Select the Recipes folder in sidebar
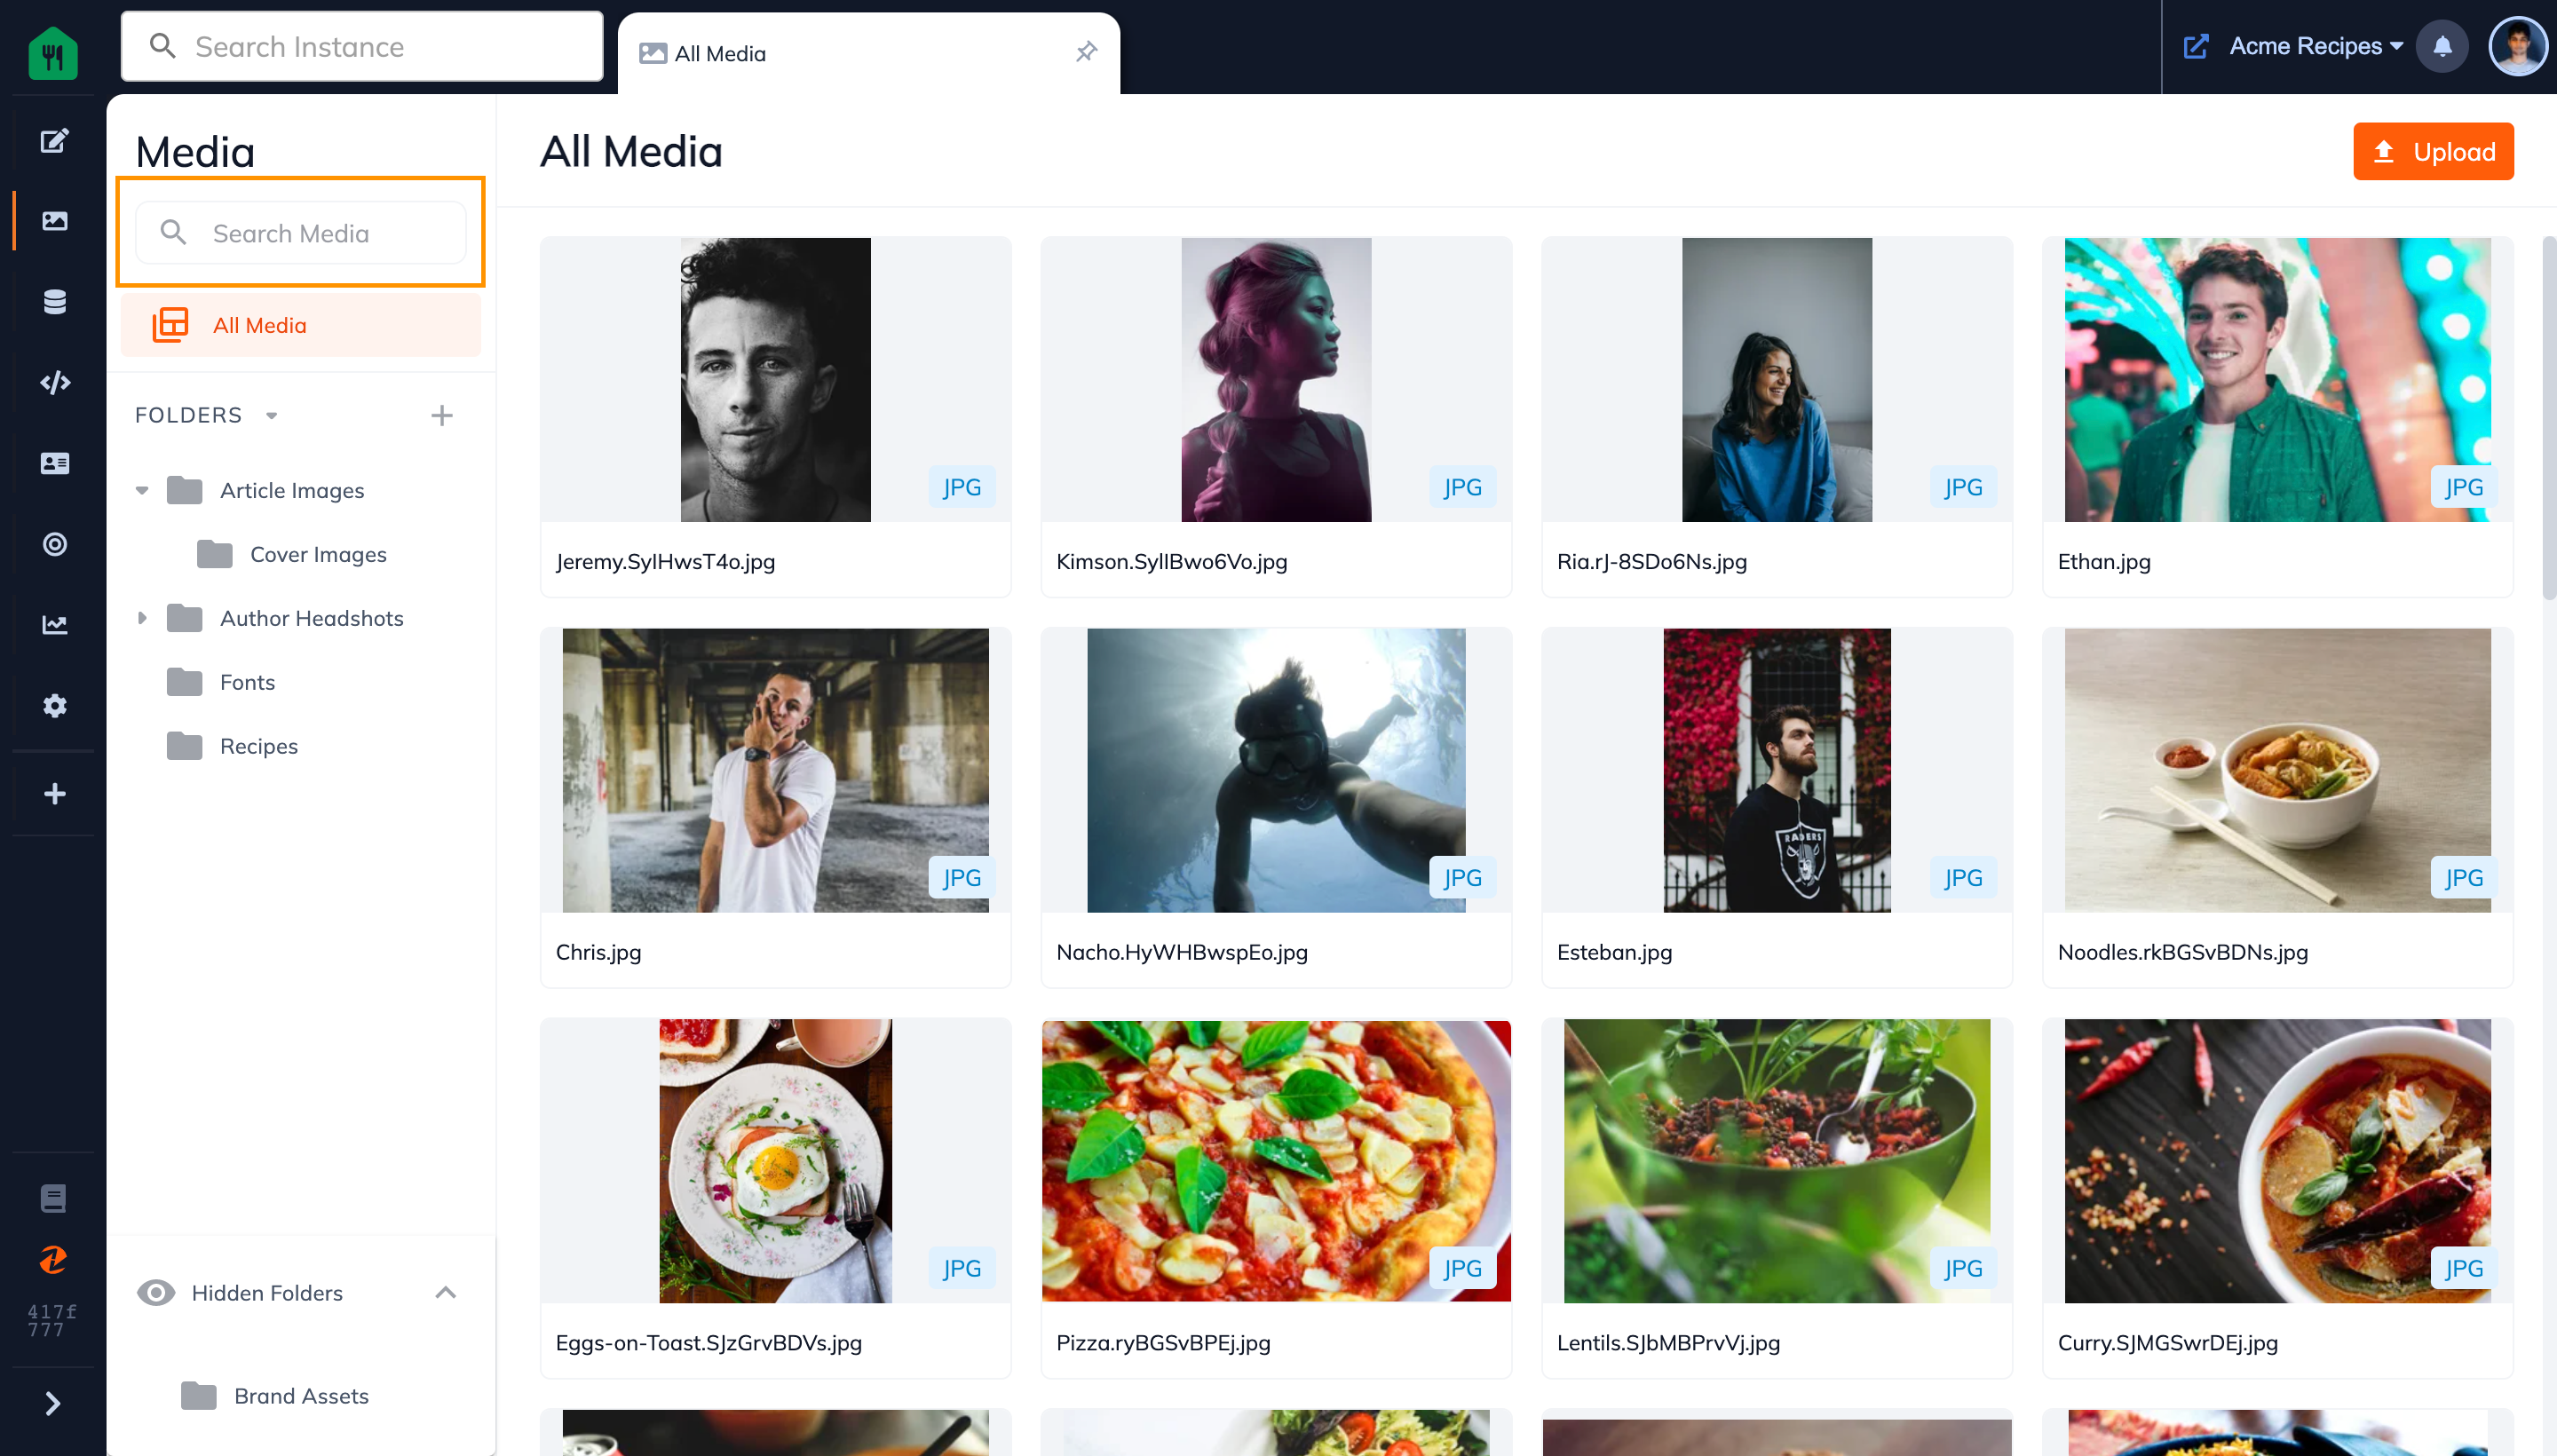 click(258, 745)
